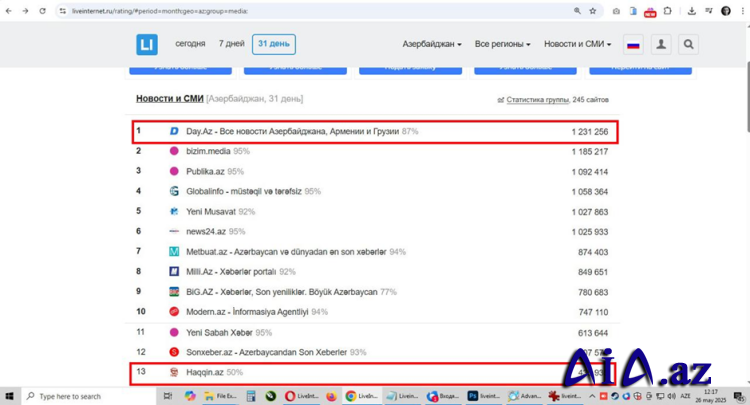Go forward with the browser forward arrow
The width and height of the screenshot is (750, 405).
25,11
